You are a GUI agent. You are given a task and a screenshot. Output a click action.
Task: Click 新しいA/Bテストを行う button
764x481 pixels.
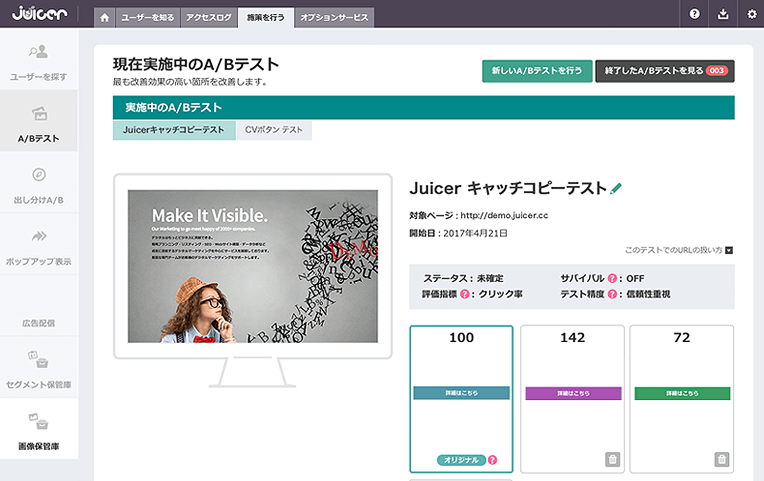tap(536, 71)
